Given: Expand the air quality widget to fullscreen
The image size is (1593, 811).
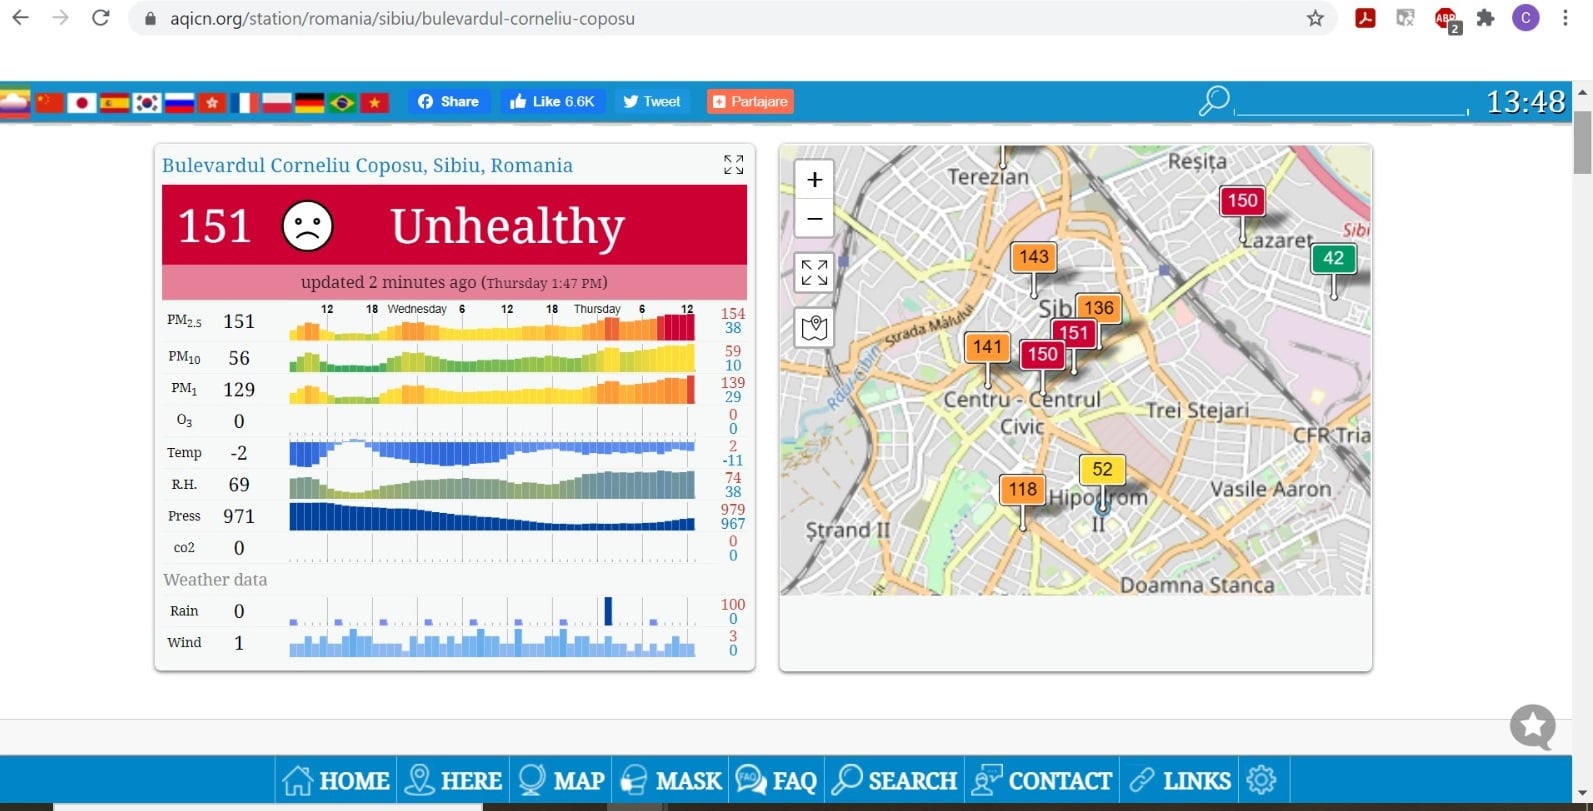Looking at the screenshot, I should tap(734, 165).
